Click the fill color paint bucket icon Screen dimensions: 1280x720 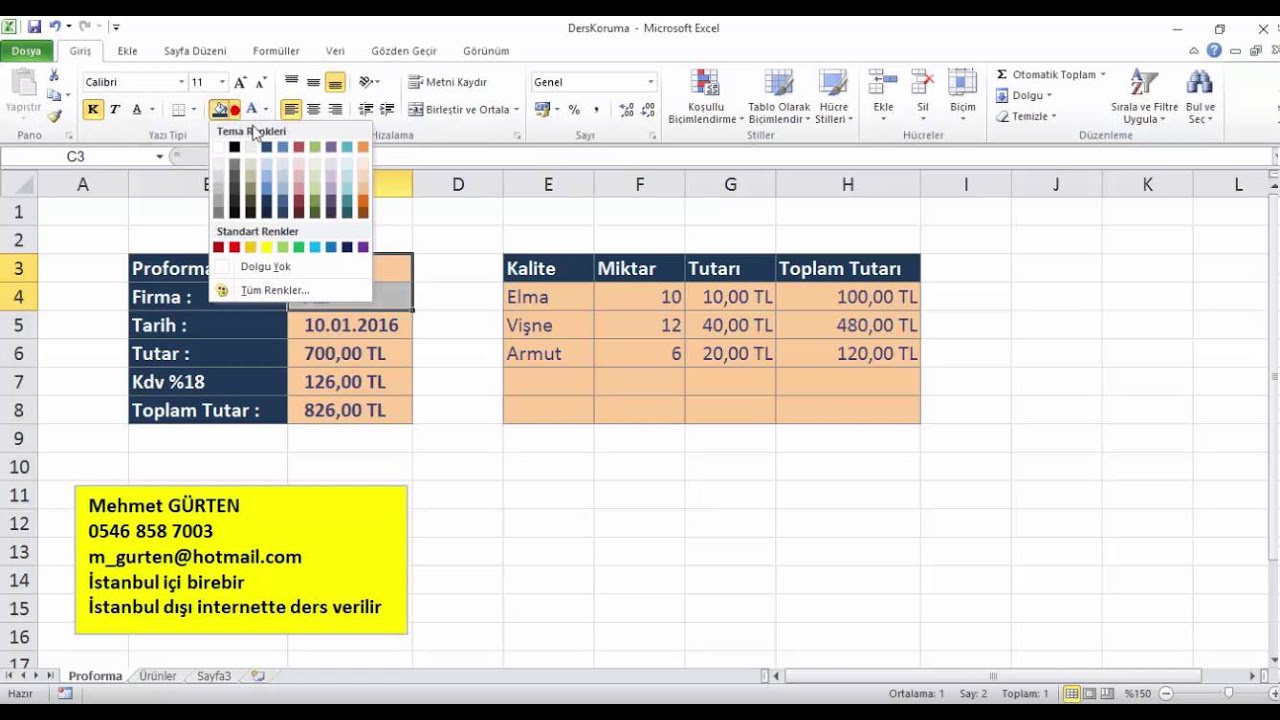pyautogui.click(x=220, y=110)
